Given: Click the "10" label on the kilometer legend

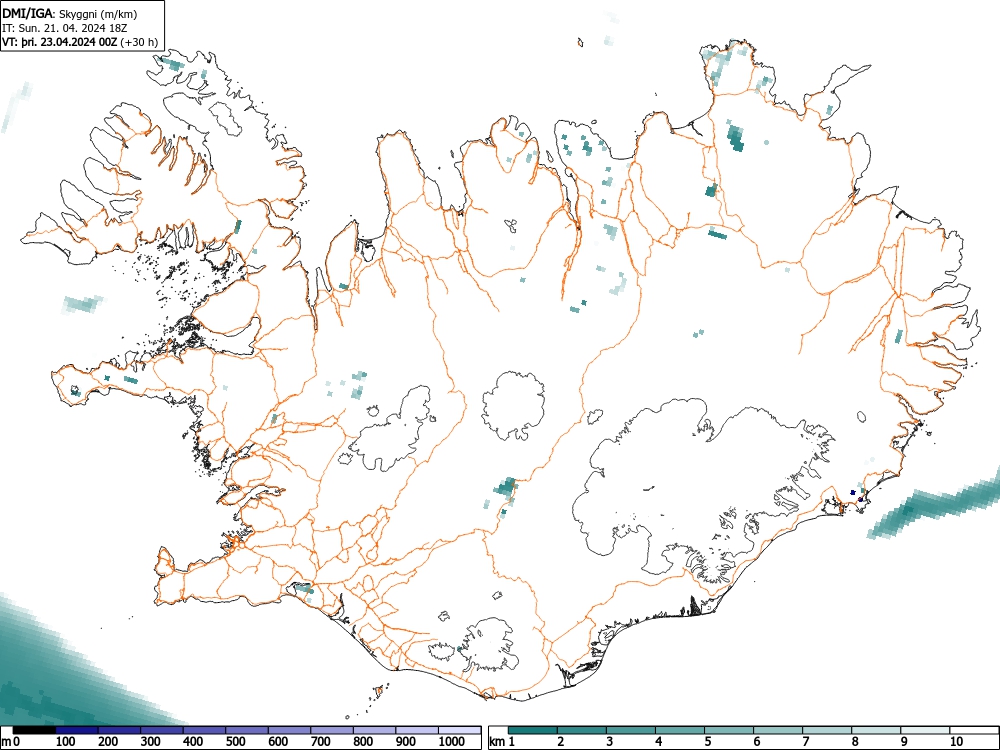Looking at the screenshot, I should [955, 742].
